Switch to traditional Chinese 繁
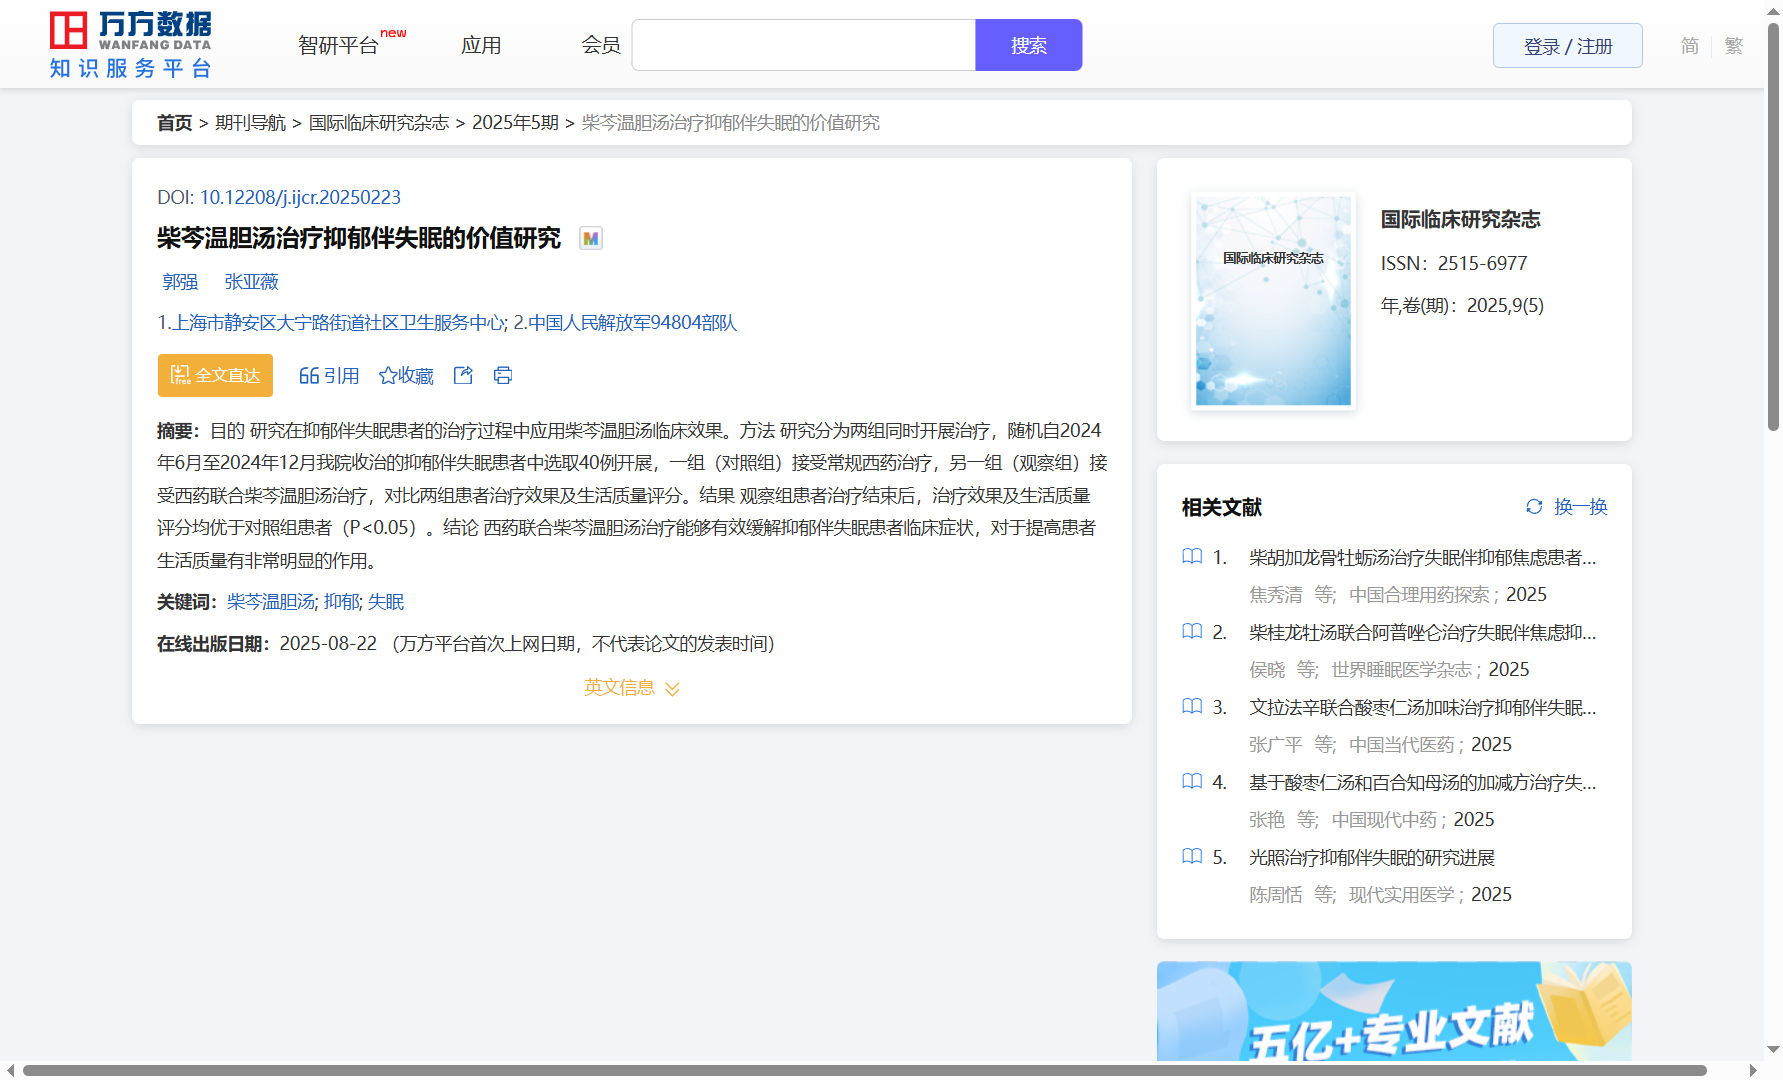The width and height of the screenshot is (1783, 1080). (x=1734, y=46)
